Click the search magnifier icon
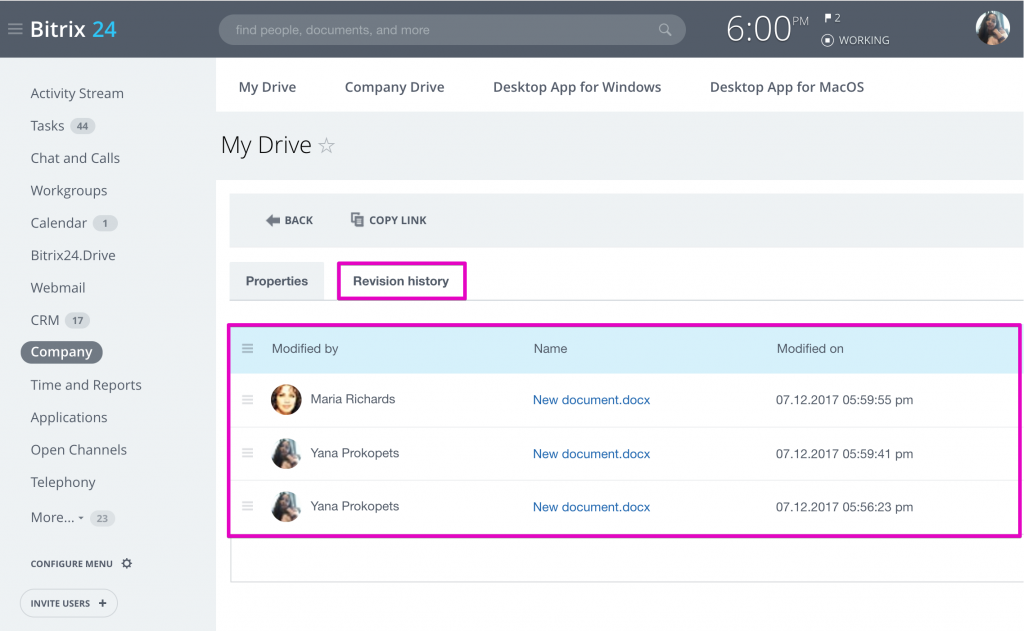 tap(665, 29)
